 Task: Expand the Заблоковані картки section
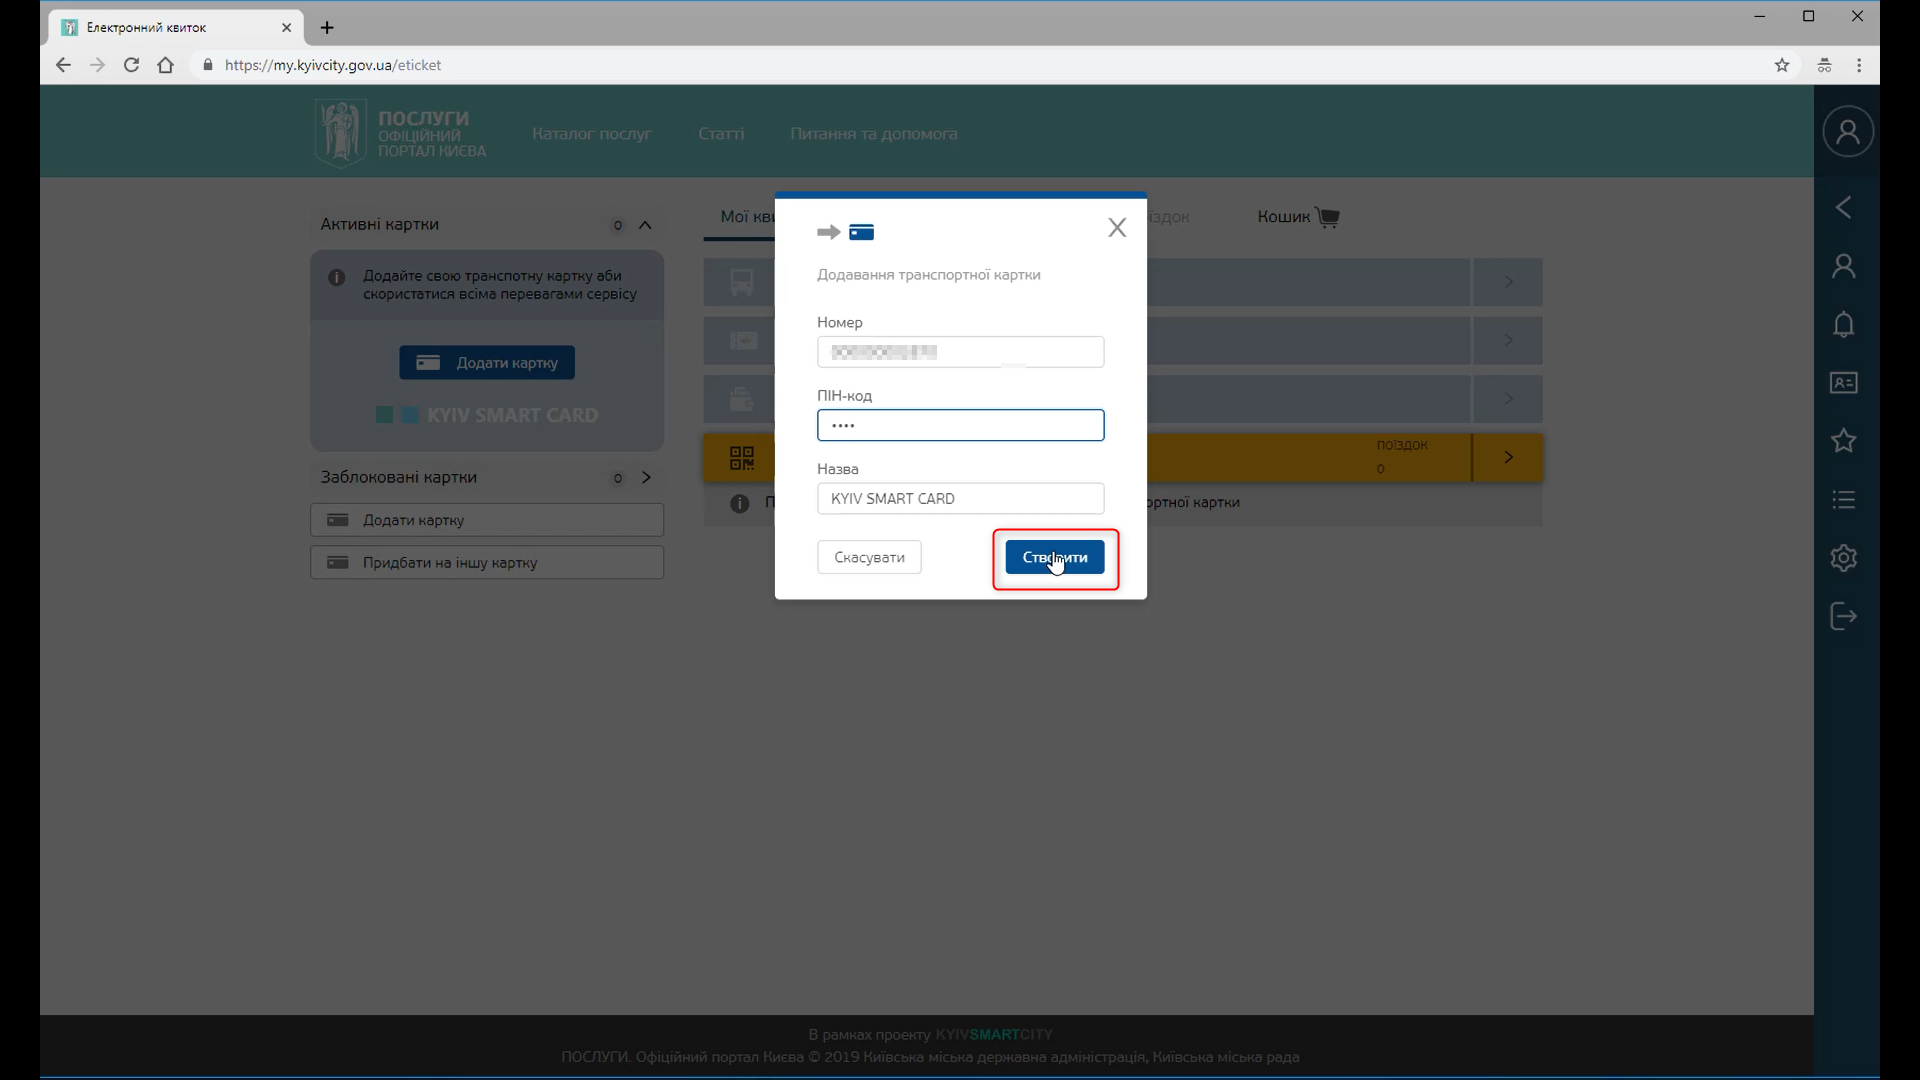[646, 477]
